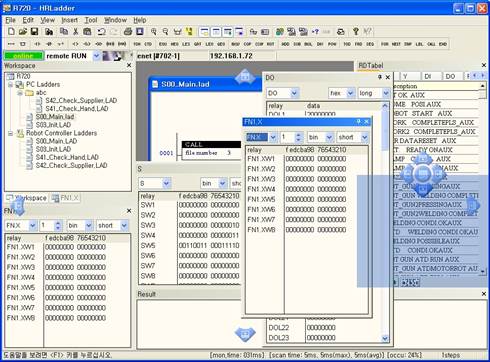
Task: Open print preview toolbar icon
Action: 140,32
